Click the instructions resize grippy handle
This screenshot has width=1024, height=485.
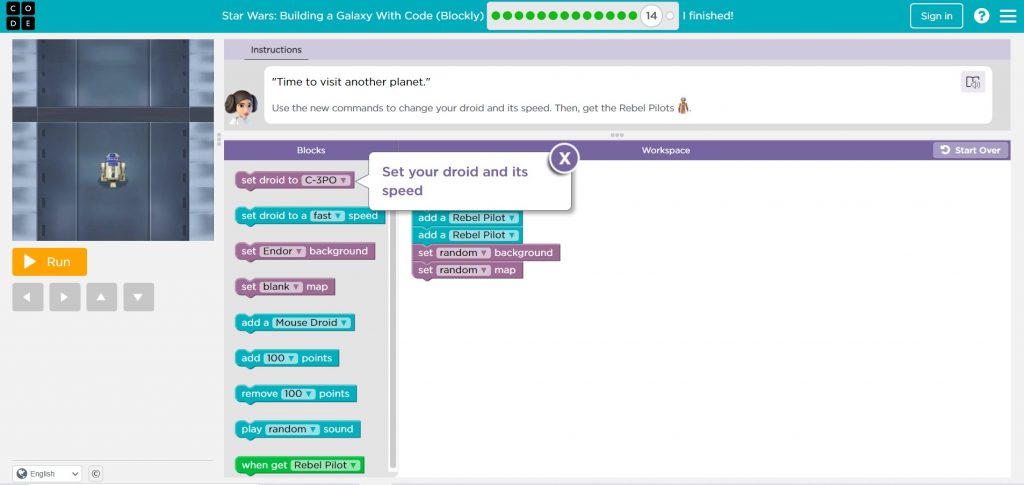click(x=617, y=135)
